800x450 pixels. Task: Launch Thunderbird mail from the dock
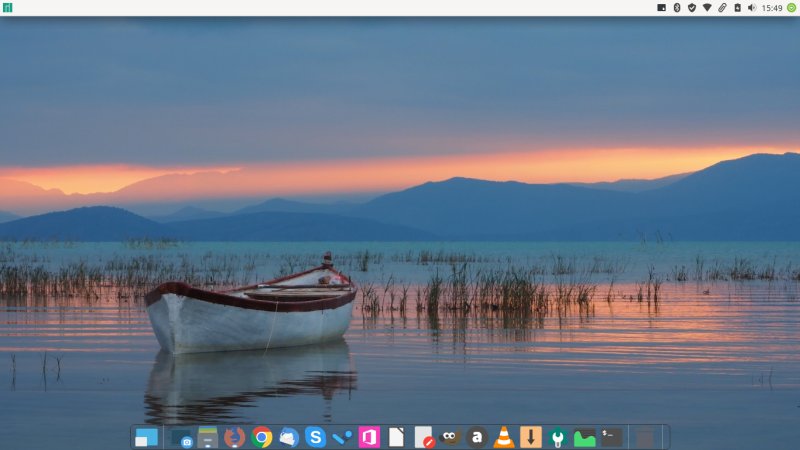[x=289, y=437]
